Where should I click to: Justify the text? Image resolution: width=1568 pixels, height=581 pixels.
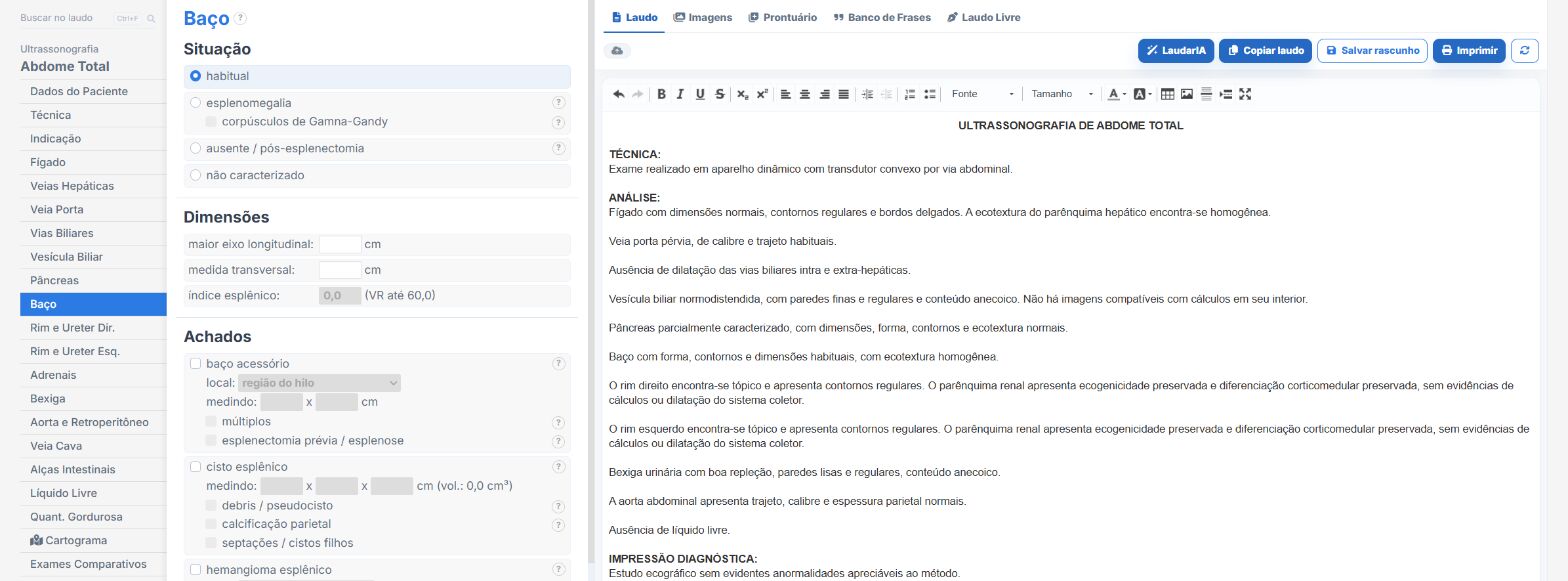tap(843, 94)
